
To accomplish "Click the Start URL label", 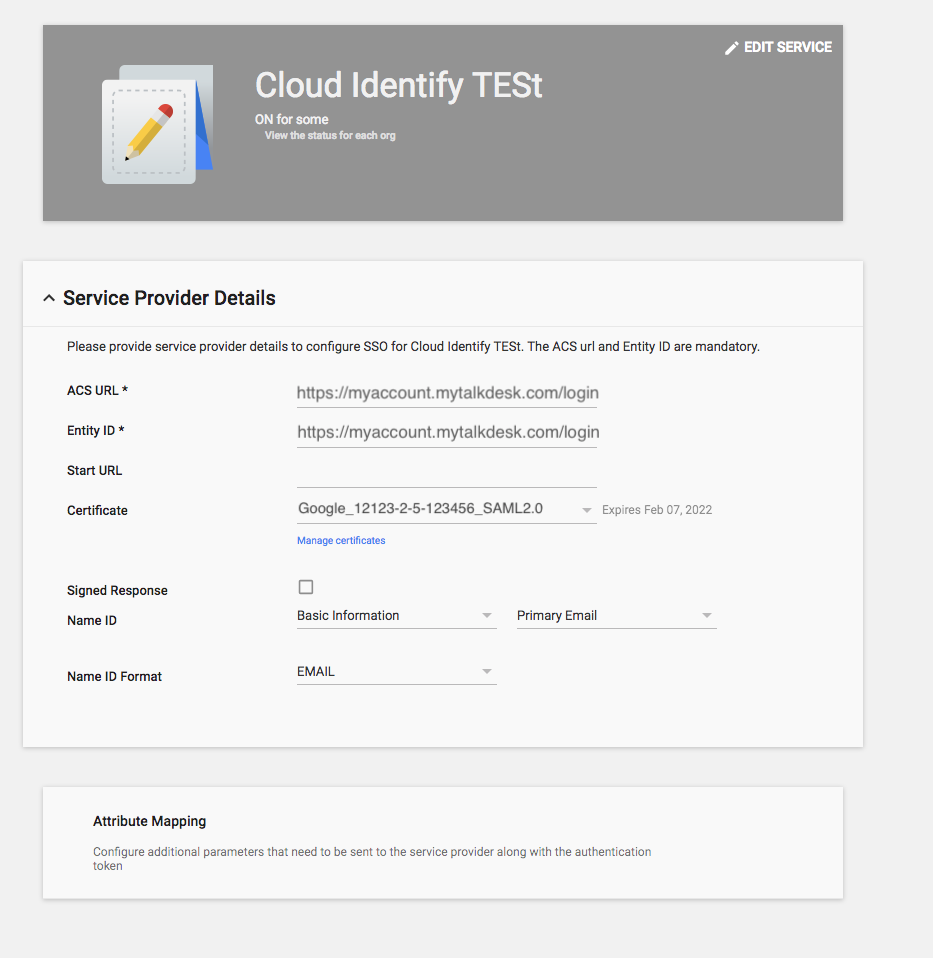I will click(95, 471).
